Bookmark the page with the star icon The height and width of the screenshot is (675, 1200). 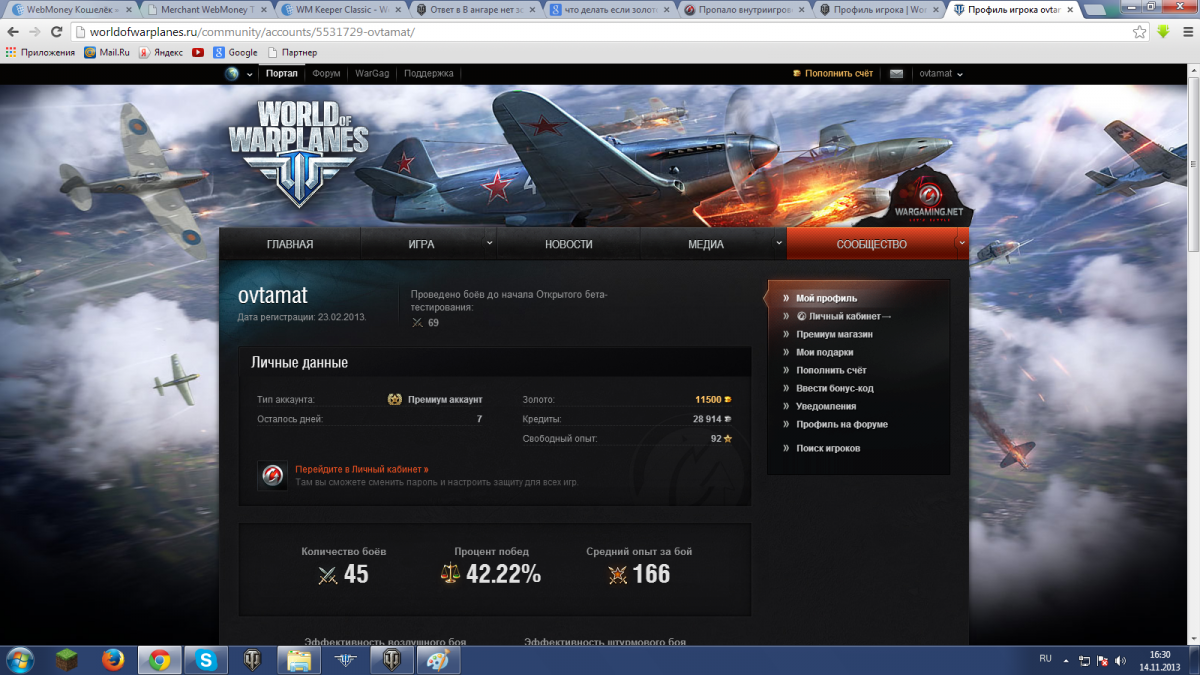click(1140, 32)
